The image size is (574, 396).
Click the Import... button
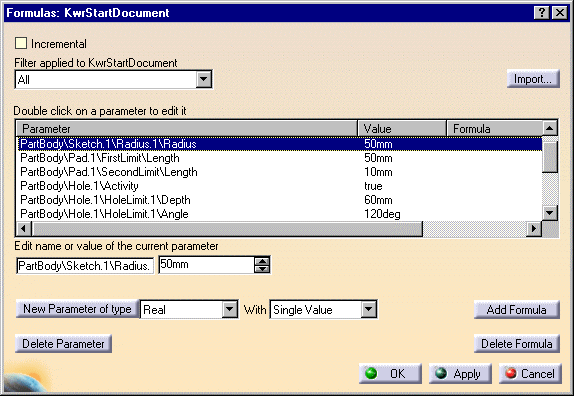pos(533,79)
